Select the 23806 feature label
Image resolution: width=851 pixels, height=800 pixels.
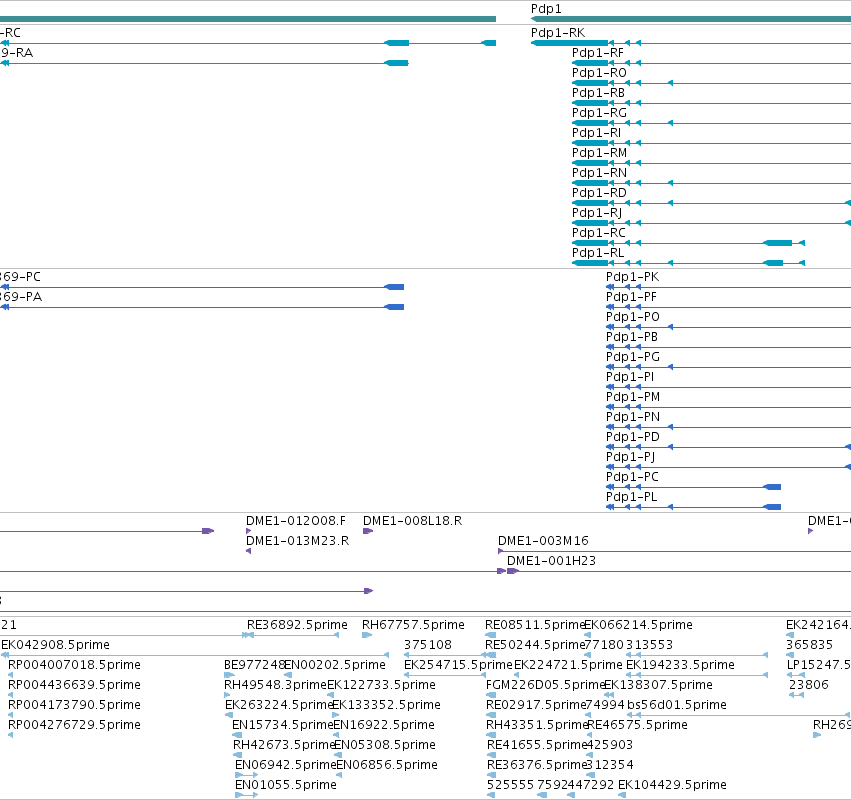click(809, 685)
